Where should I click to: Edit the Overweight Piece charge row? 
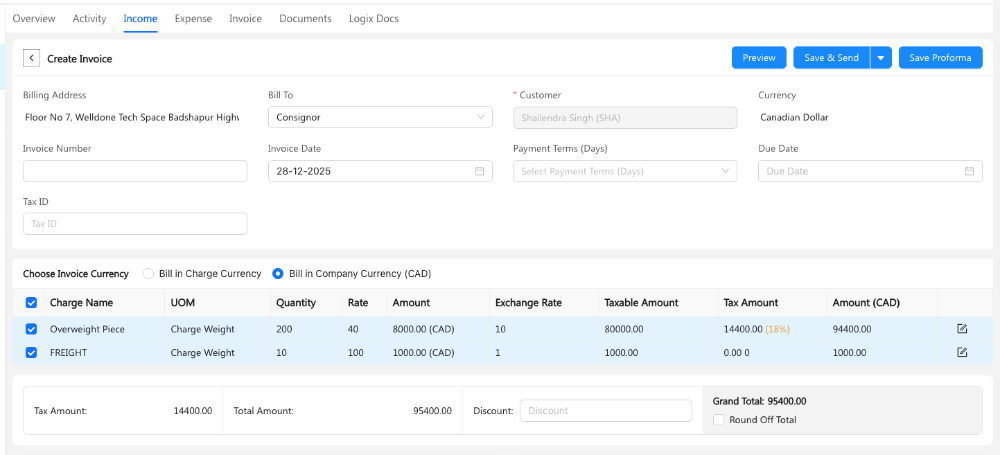[962, 329]
